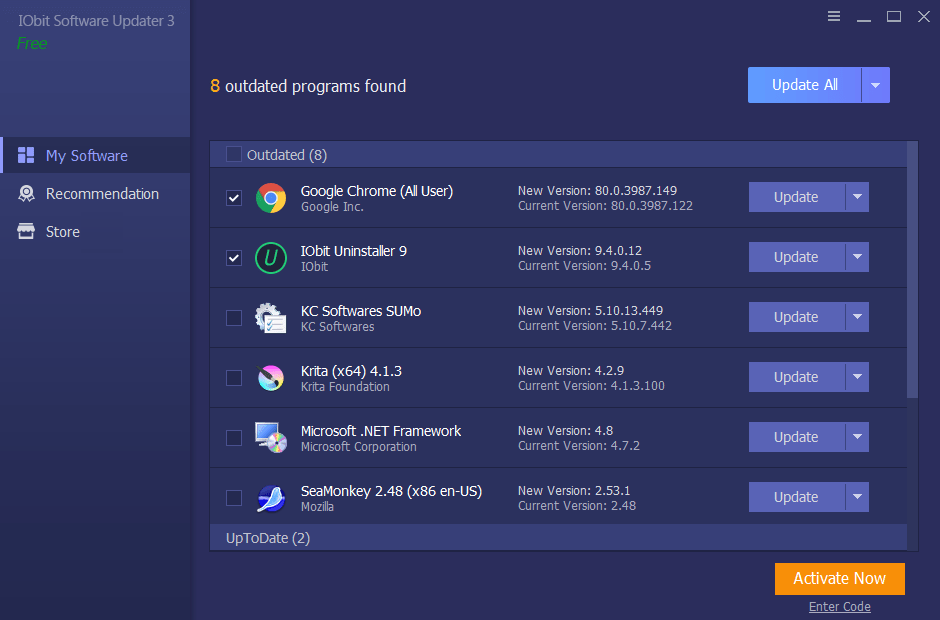940x620 pixels.
Task: Check the Krita (x64) checkbox
Action: point(234,378)
